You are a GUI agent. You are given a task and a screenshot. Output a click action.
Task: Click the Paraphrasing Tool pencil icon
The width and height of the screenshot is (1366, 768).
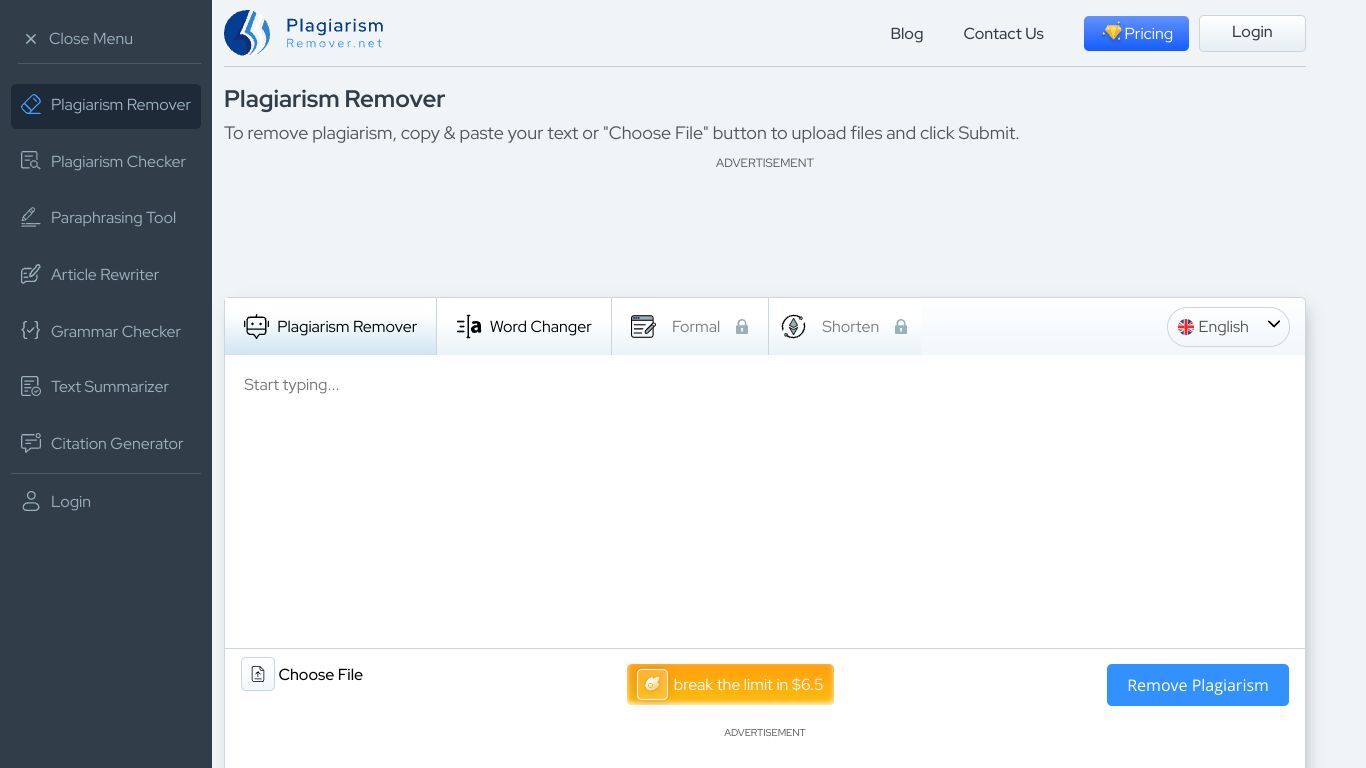pos(31,217)
